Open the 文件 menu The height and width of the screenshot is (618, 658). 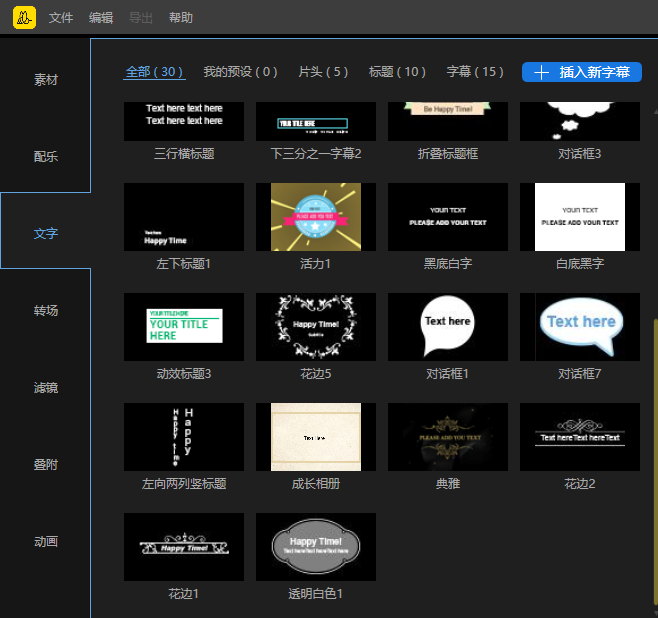tap(61, 18)
